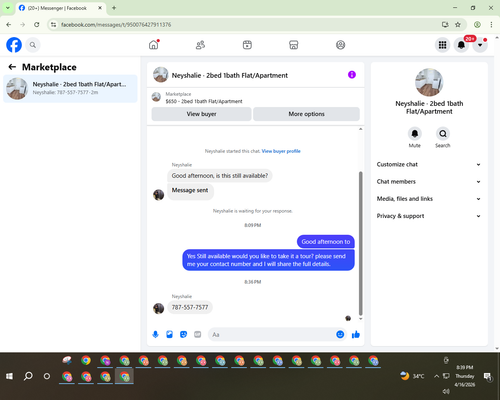The image size is (500, 400).
Task: Click the Marketplace listing thumbnail beside $650
Action: pos(156,97)
